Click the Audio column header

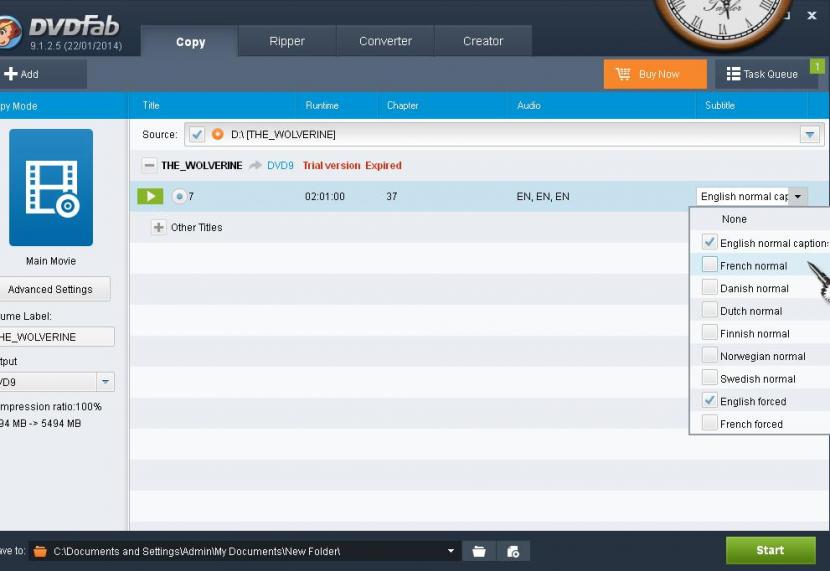529,105
